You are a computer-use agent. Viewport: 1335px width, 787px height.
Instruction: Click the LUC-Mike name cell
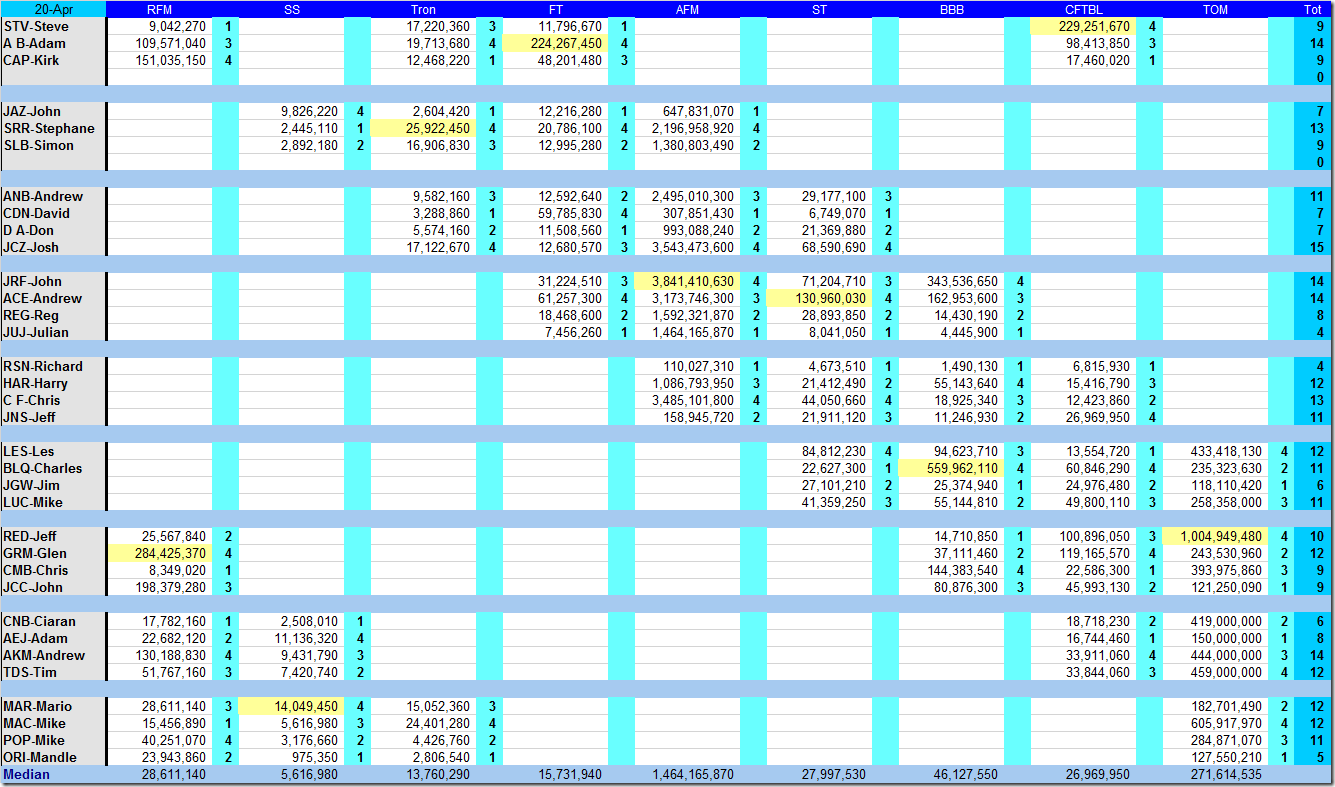click(x=53, y=502)
